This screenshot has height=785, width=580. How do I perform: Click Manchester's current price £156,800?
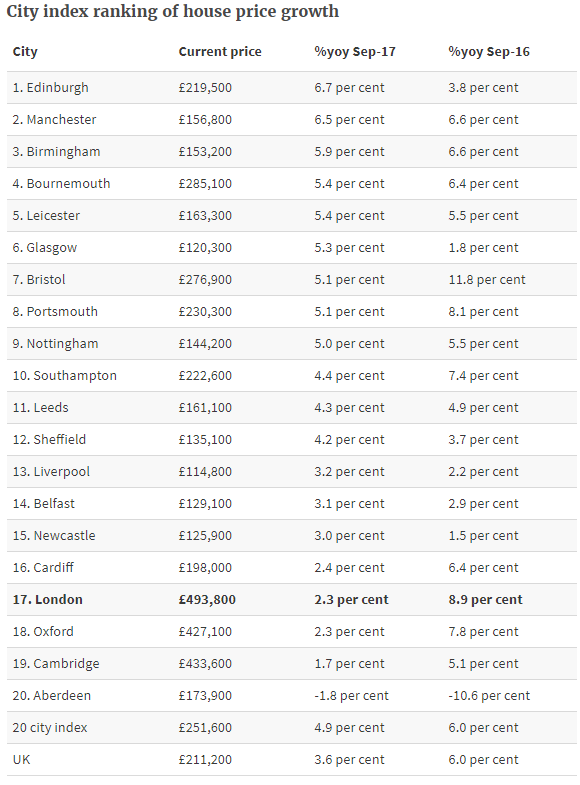(x=205, y=120)
